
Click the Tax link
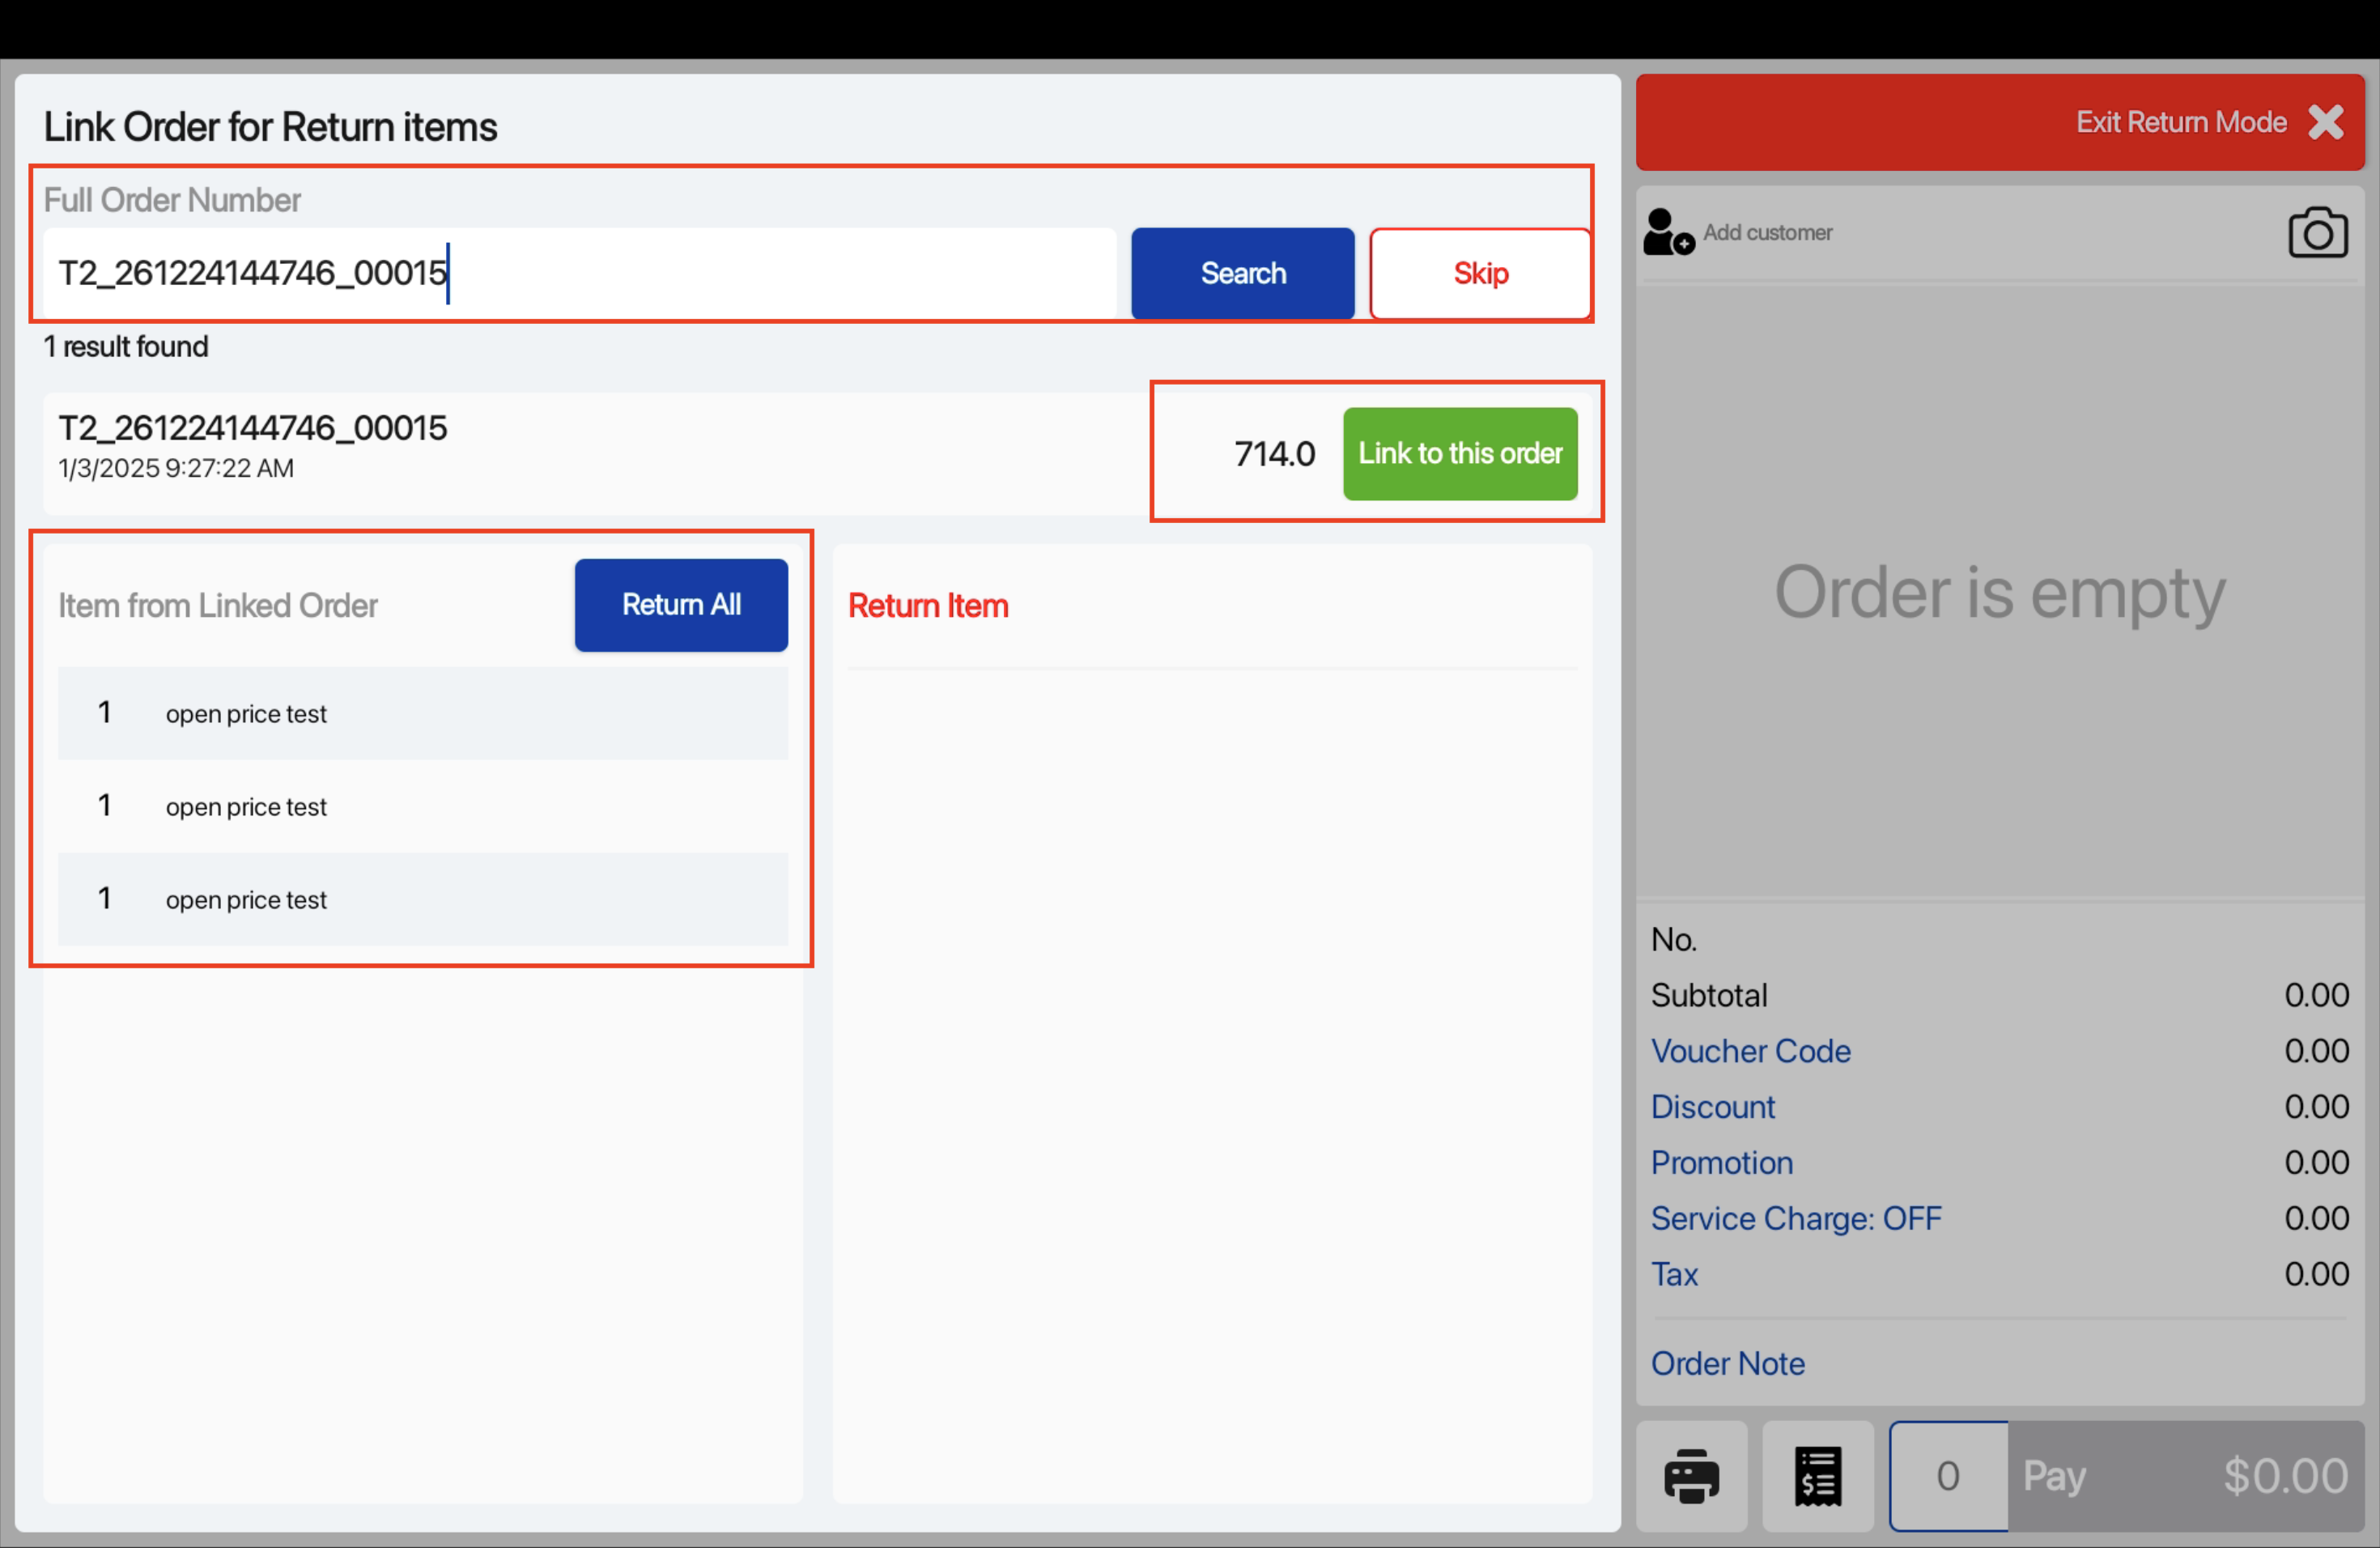pos(1674,1274)
